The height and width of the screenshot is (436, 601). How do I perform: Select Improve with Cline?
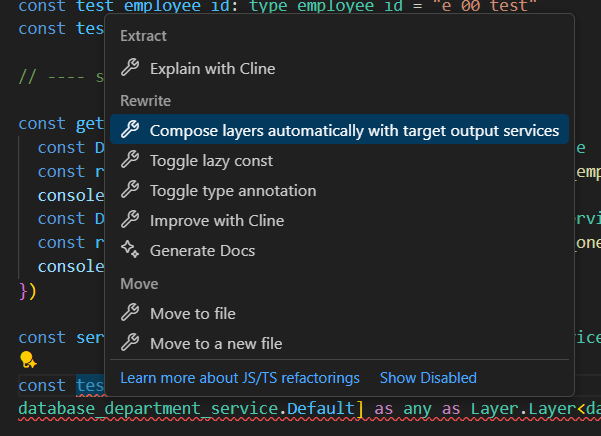click(339, 220)
